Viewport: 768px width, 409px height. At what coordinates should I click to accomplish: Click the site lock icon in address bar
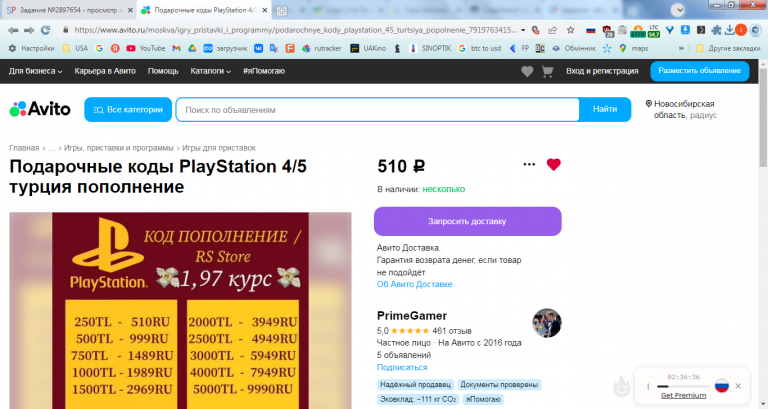(x=65, y=30)
